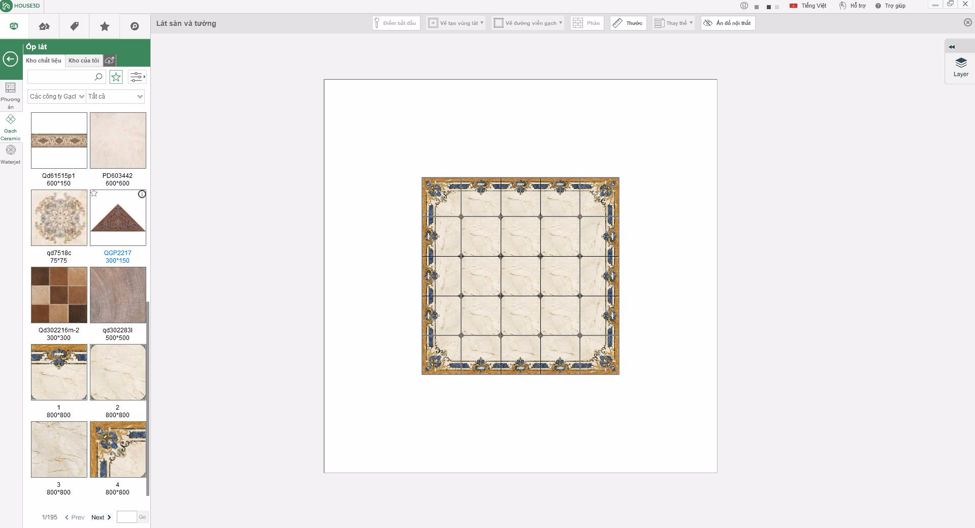Click the cloud upload icon

(x=109, y=60)
